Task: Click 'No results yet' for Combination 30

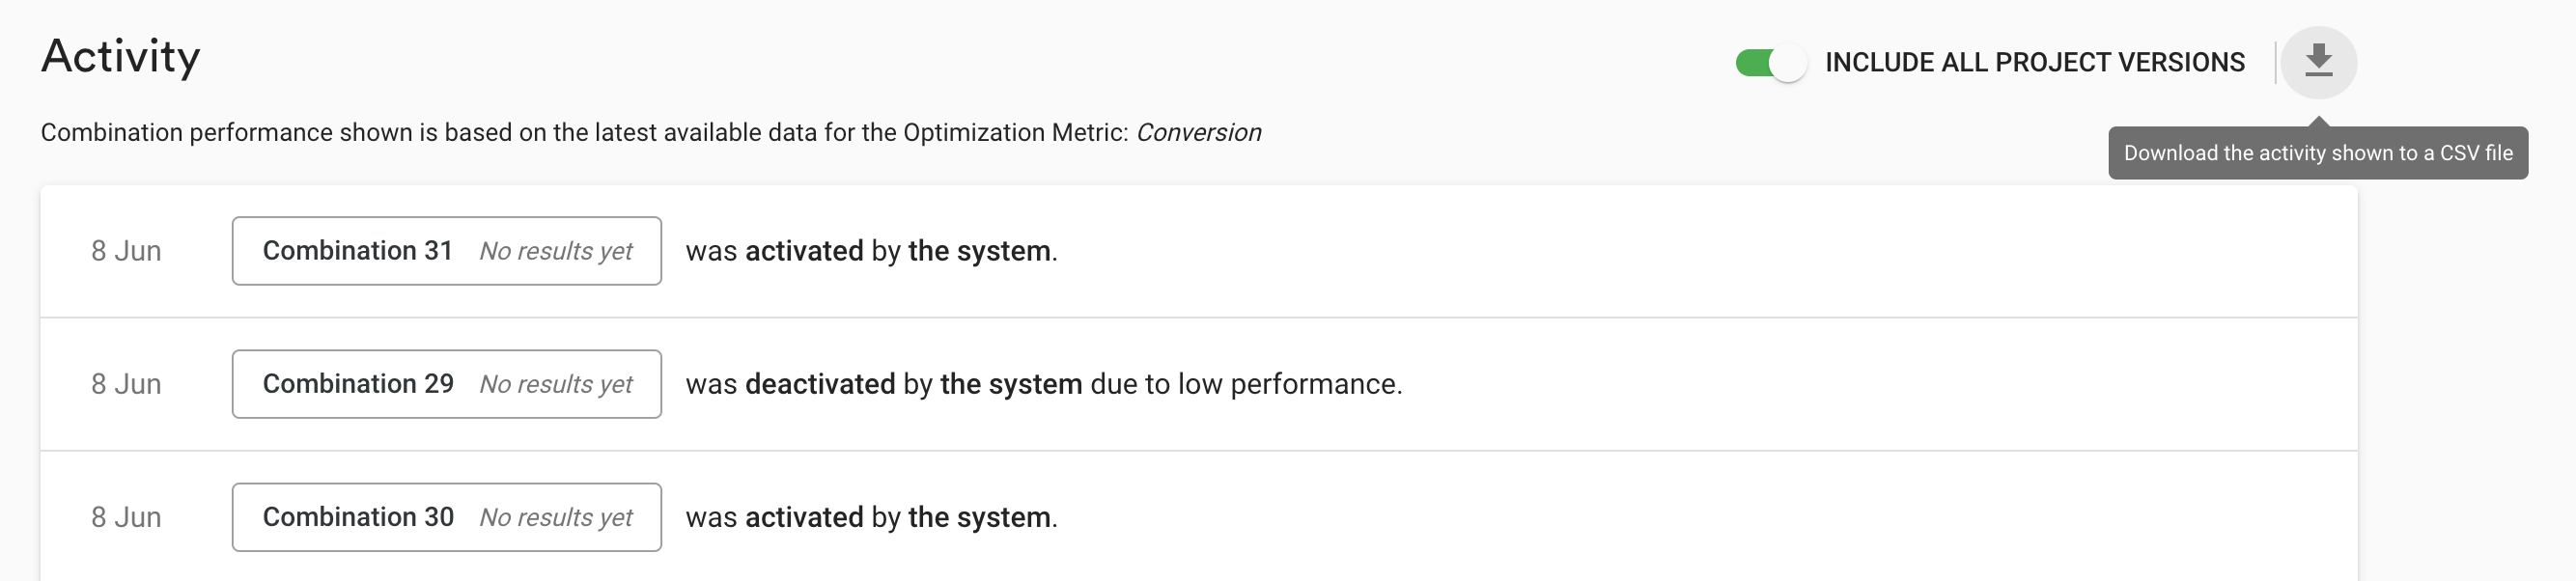Action: tap(556, 517)
